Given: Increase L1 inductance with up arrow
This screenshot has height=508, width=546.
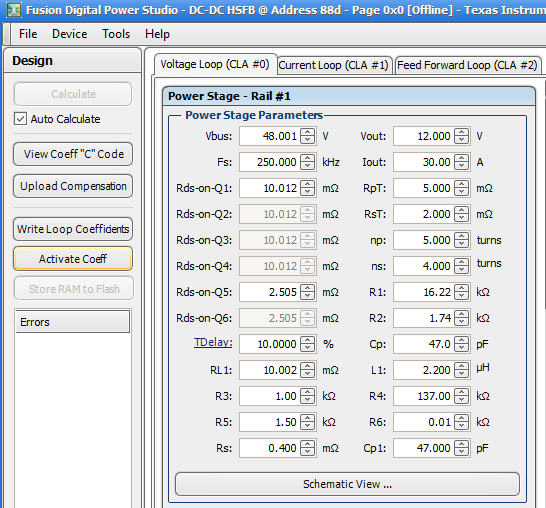Looking at the screenshot, I should (x=461, y=366).
